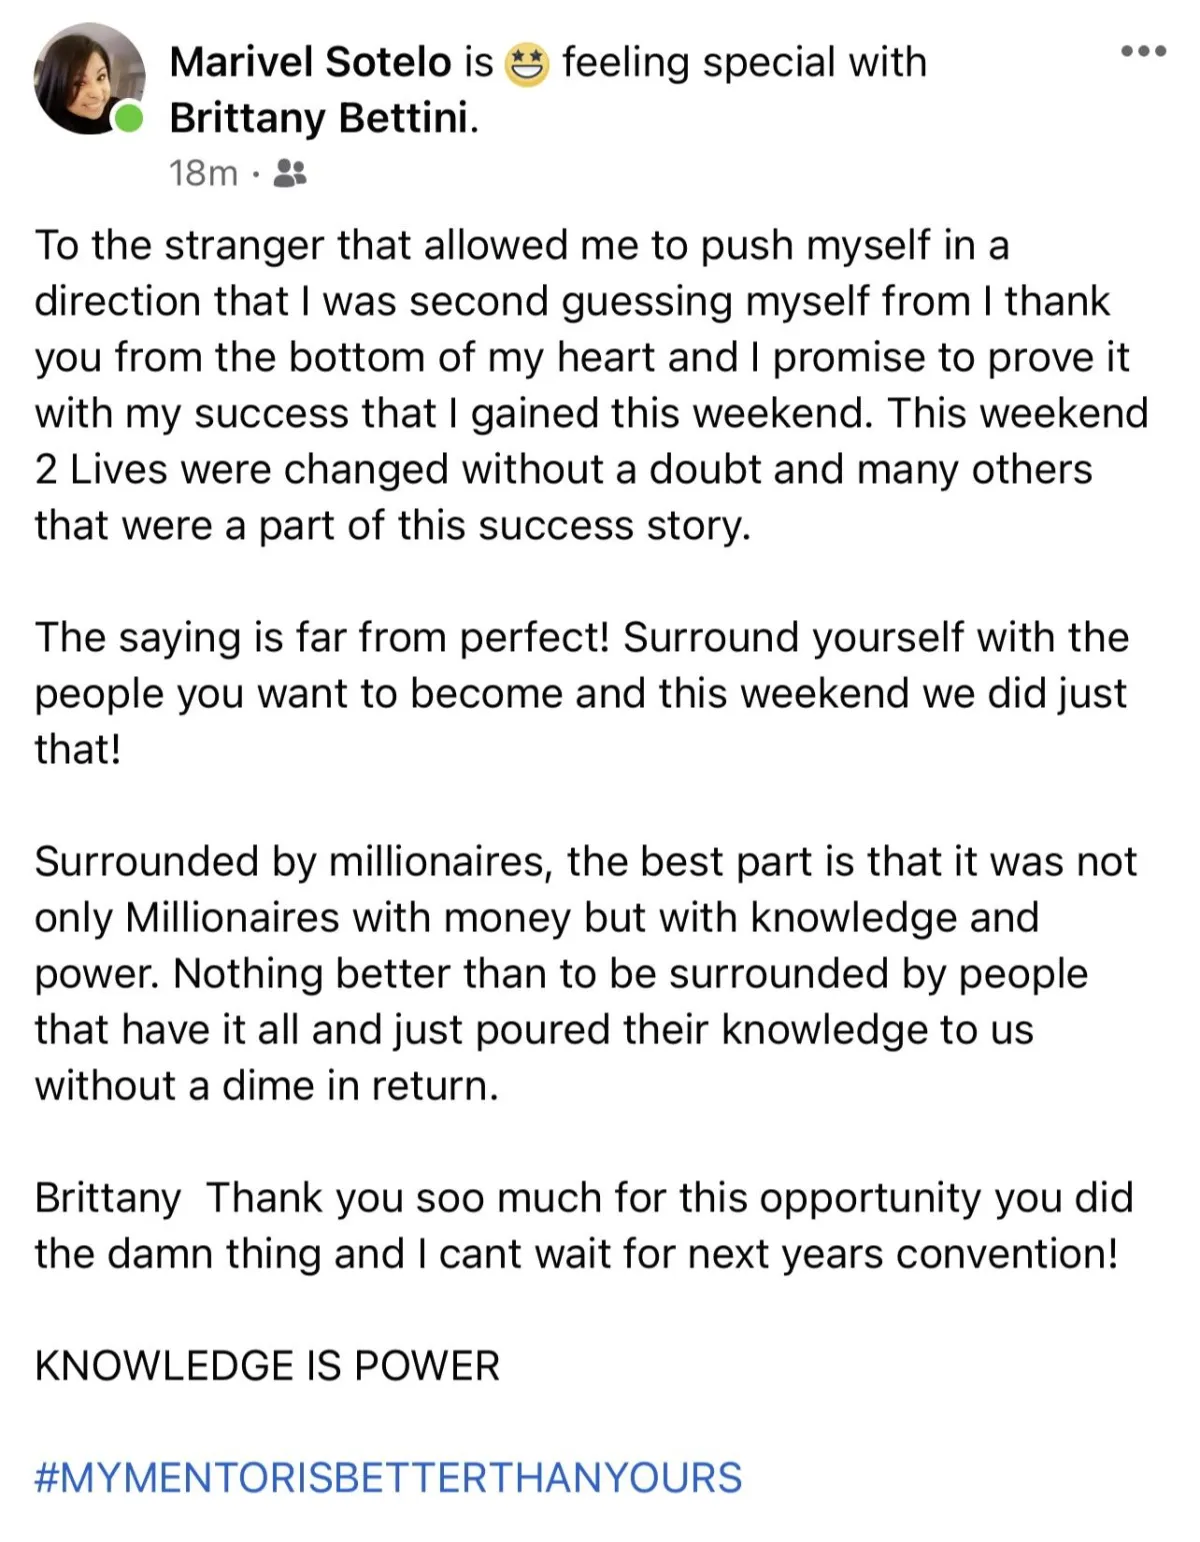
Task: Tap the friends audience icon beside 18m
Action: coord(290,173)
